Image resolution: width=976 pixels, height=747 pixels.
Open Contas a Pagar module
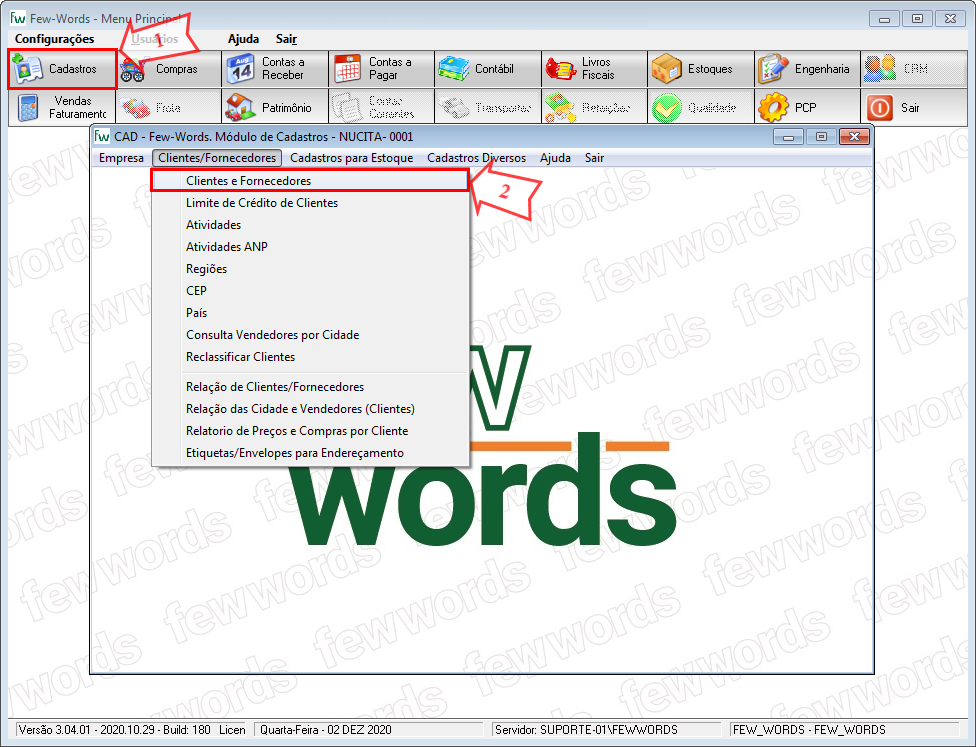[x=381, y=68]
